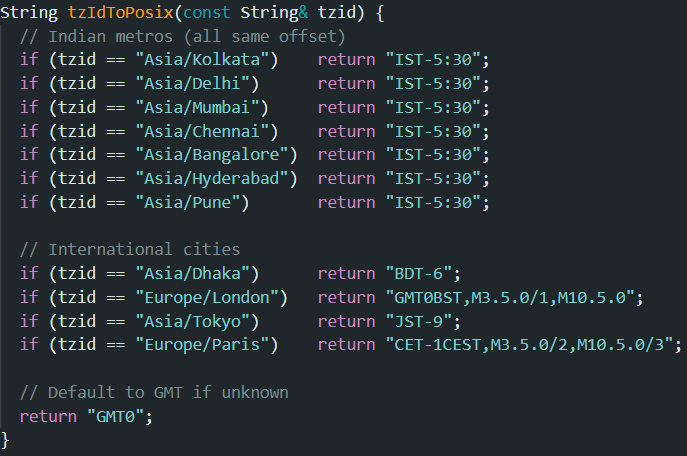Image resolution: width=687 pixels, height=456 pixels.
Task: Click the "Asia/Tokyo" string literal
Action: (197, 321)
